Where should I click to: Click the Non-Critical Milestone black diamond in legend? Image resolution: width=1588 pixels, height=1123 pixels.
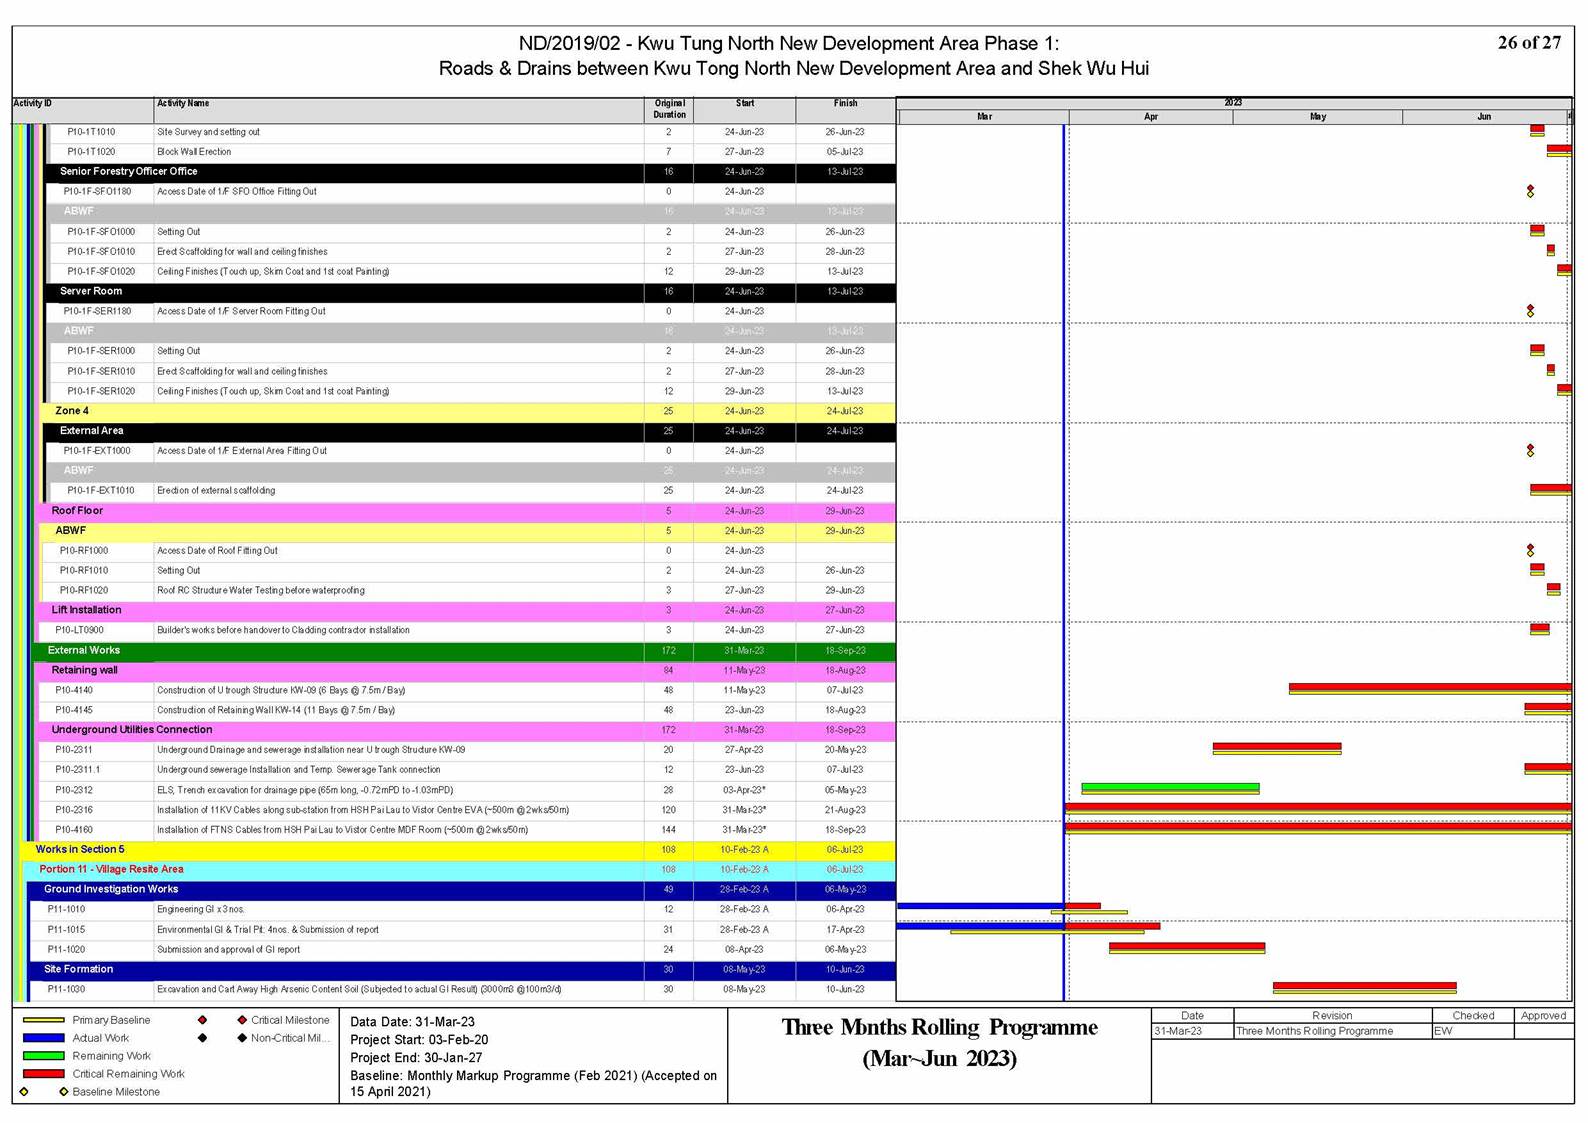pyautogui.click(x=241, y=1038)
